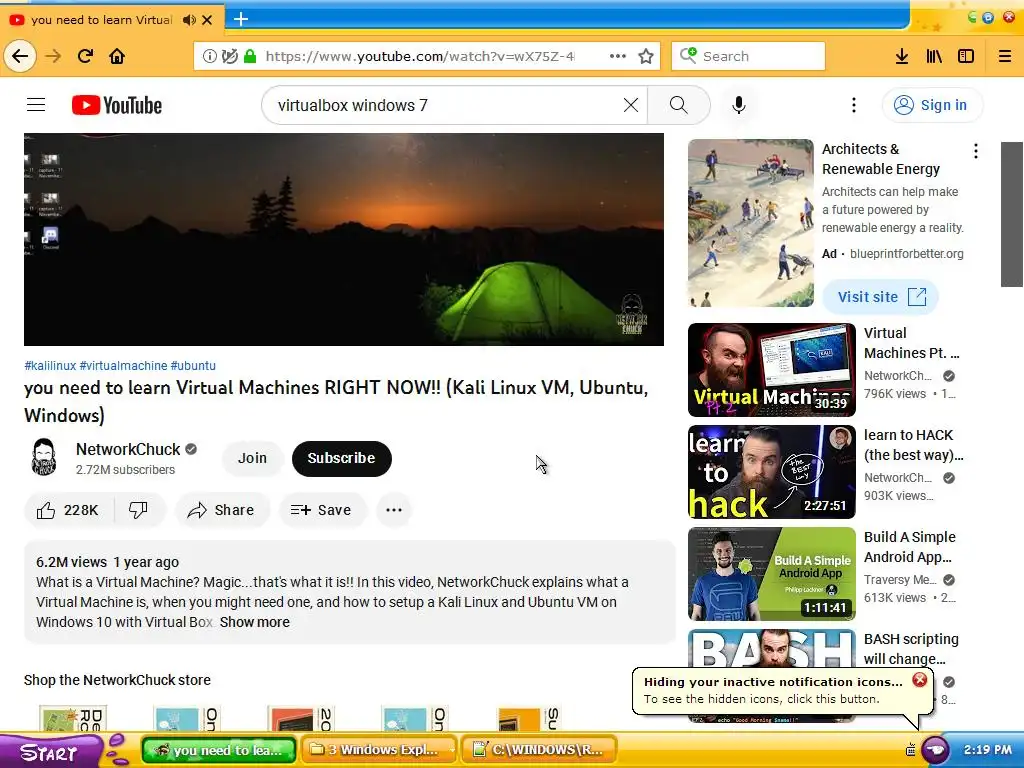
Task: Show site information icon in address bar
Action: coord(210,56)
